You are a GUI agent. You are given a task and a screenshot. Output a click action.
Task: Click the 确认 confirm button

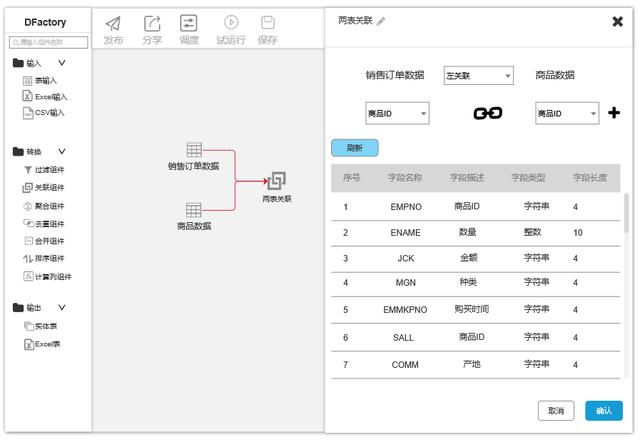[604, 411]
